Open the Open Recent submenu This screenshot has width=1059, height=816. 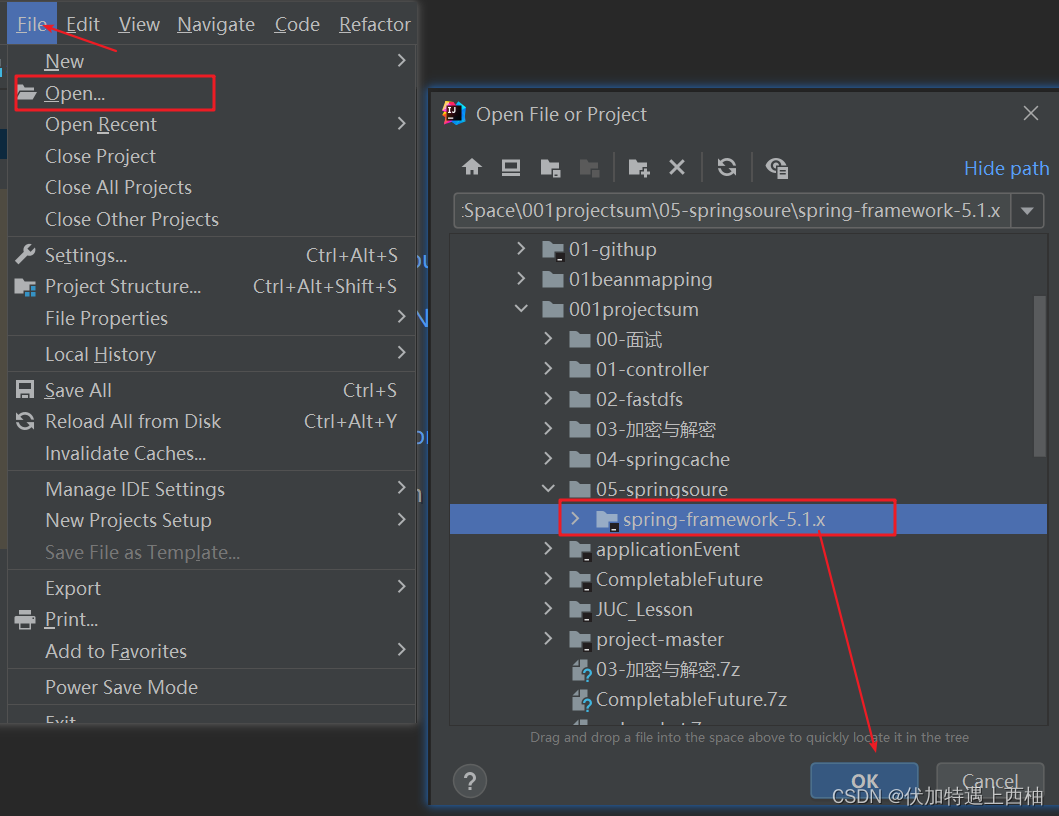211,124
